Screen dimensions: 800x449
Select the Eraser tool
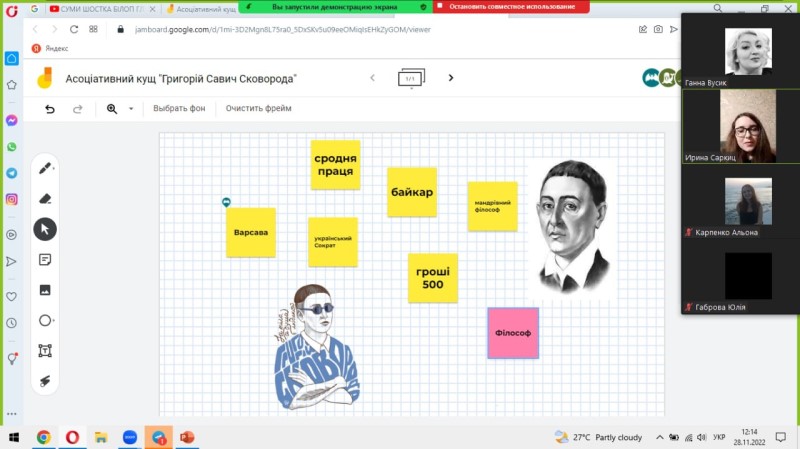45,198
